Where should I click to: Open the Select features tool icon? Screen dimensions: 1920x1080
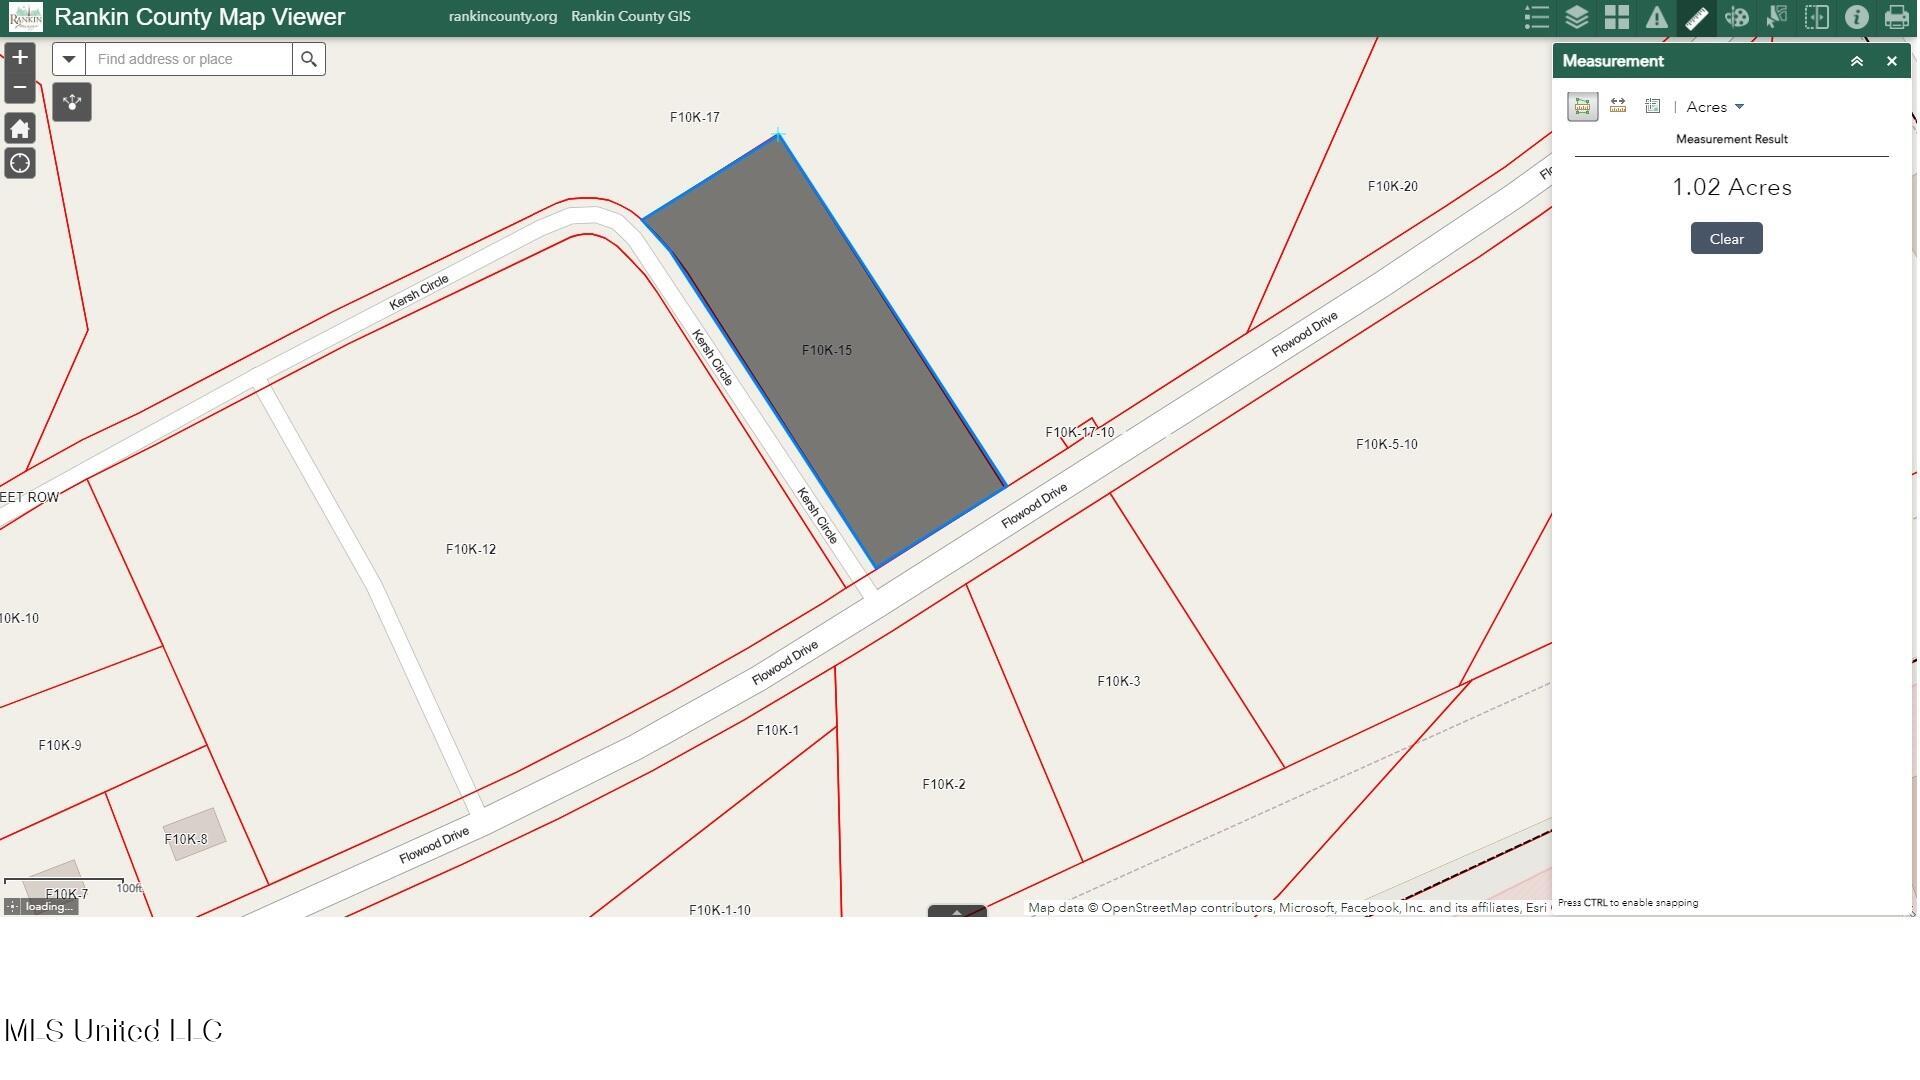click(1777, 17)
